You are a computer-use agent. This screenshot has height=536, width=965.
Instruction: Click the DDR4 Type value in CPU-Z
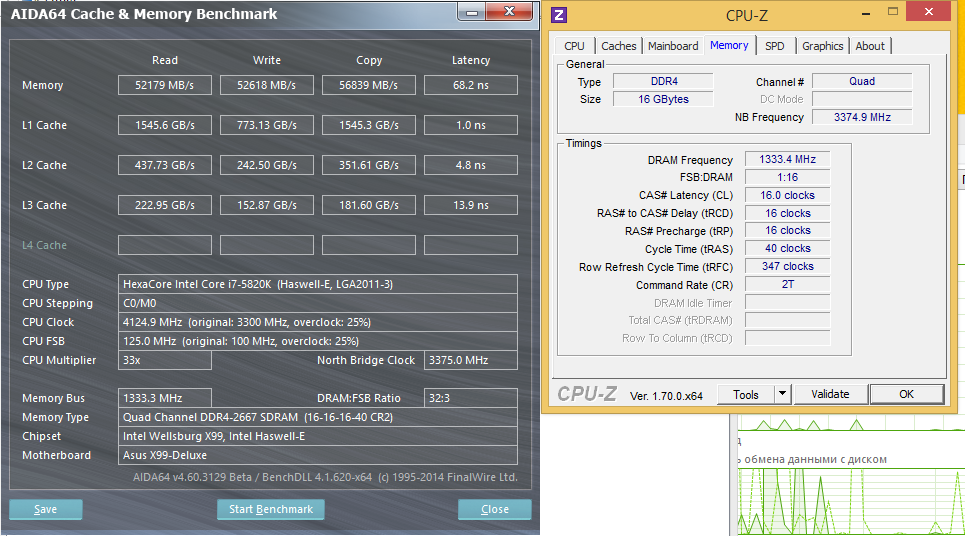663,81
